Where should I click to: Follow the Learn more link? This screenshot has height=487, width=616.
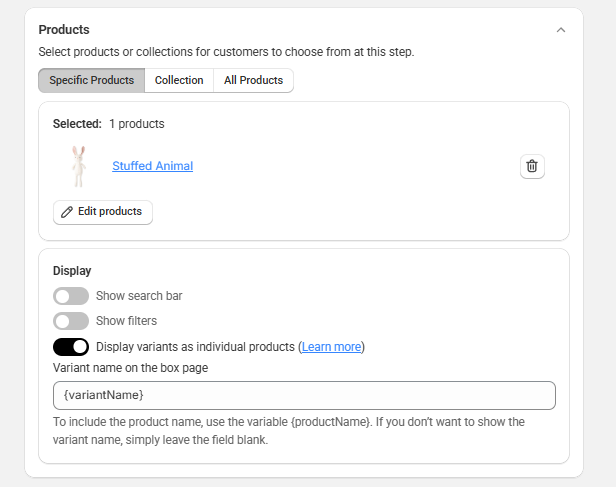pos(331,347)
